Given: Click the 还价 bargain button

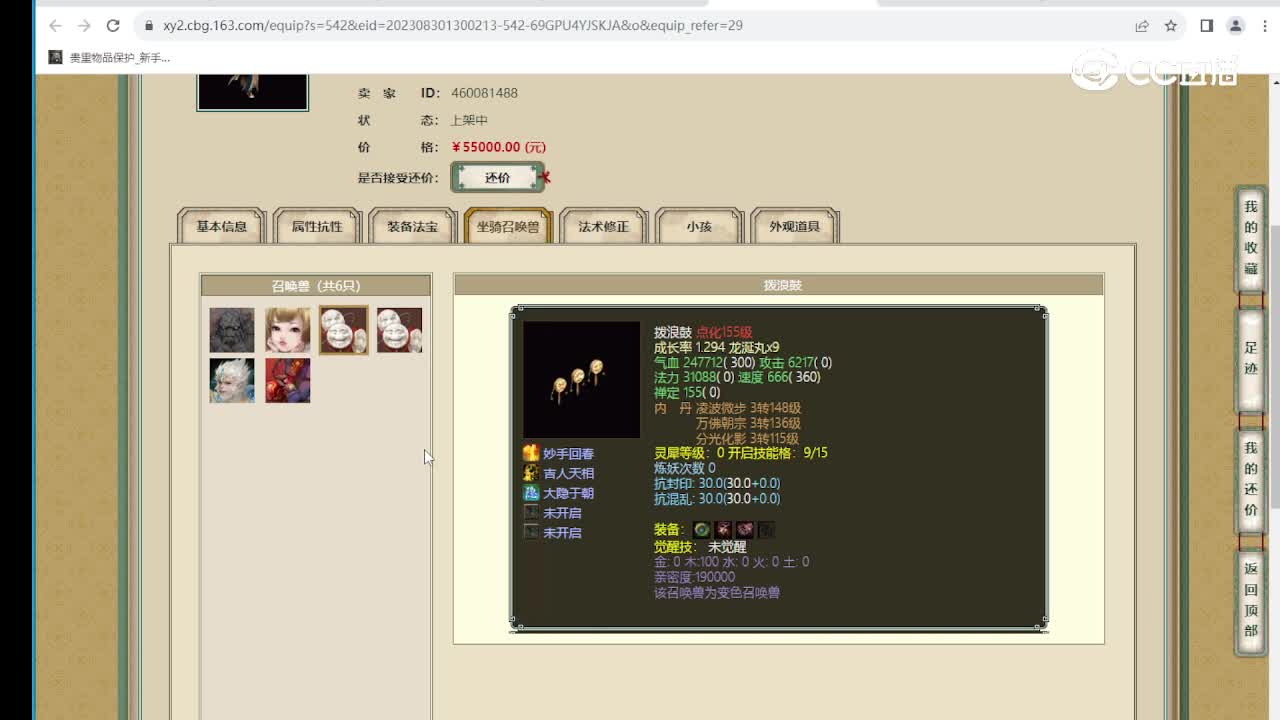Looking at the screenshot, I should tap(498, 177).
